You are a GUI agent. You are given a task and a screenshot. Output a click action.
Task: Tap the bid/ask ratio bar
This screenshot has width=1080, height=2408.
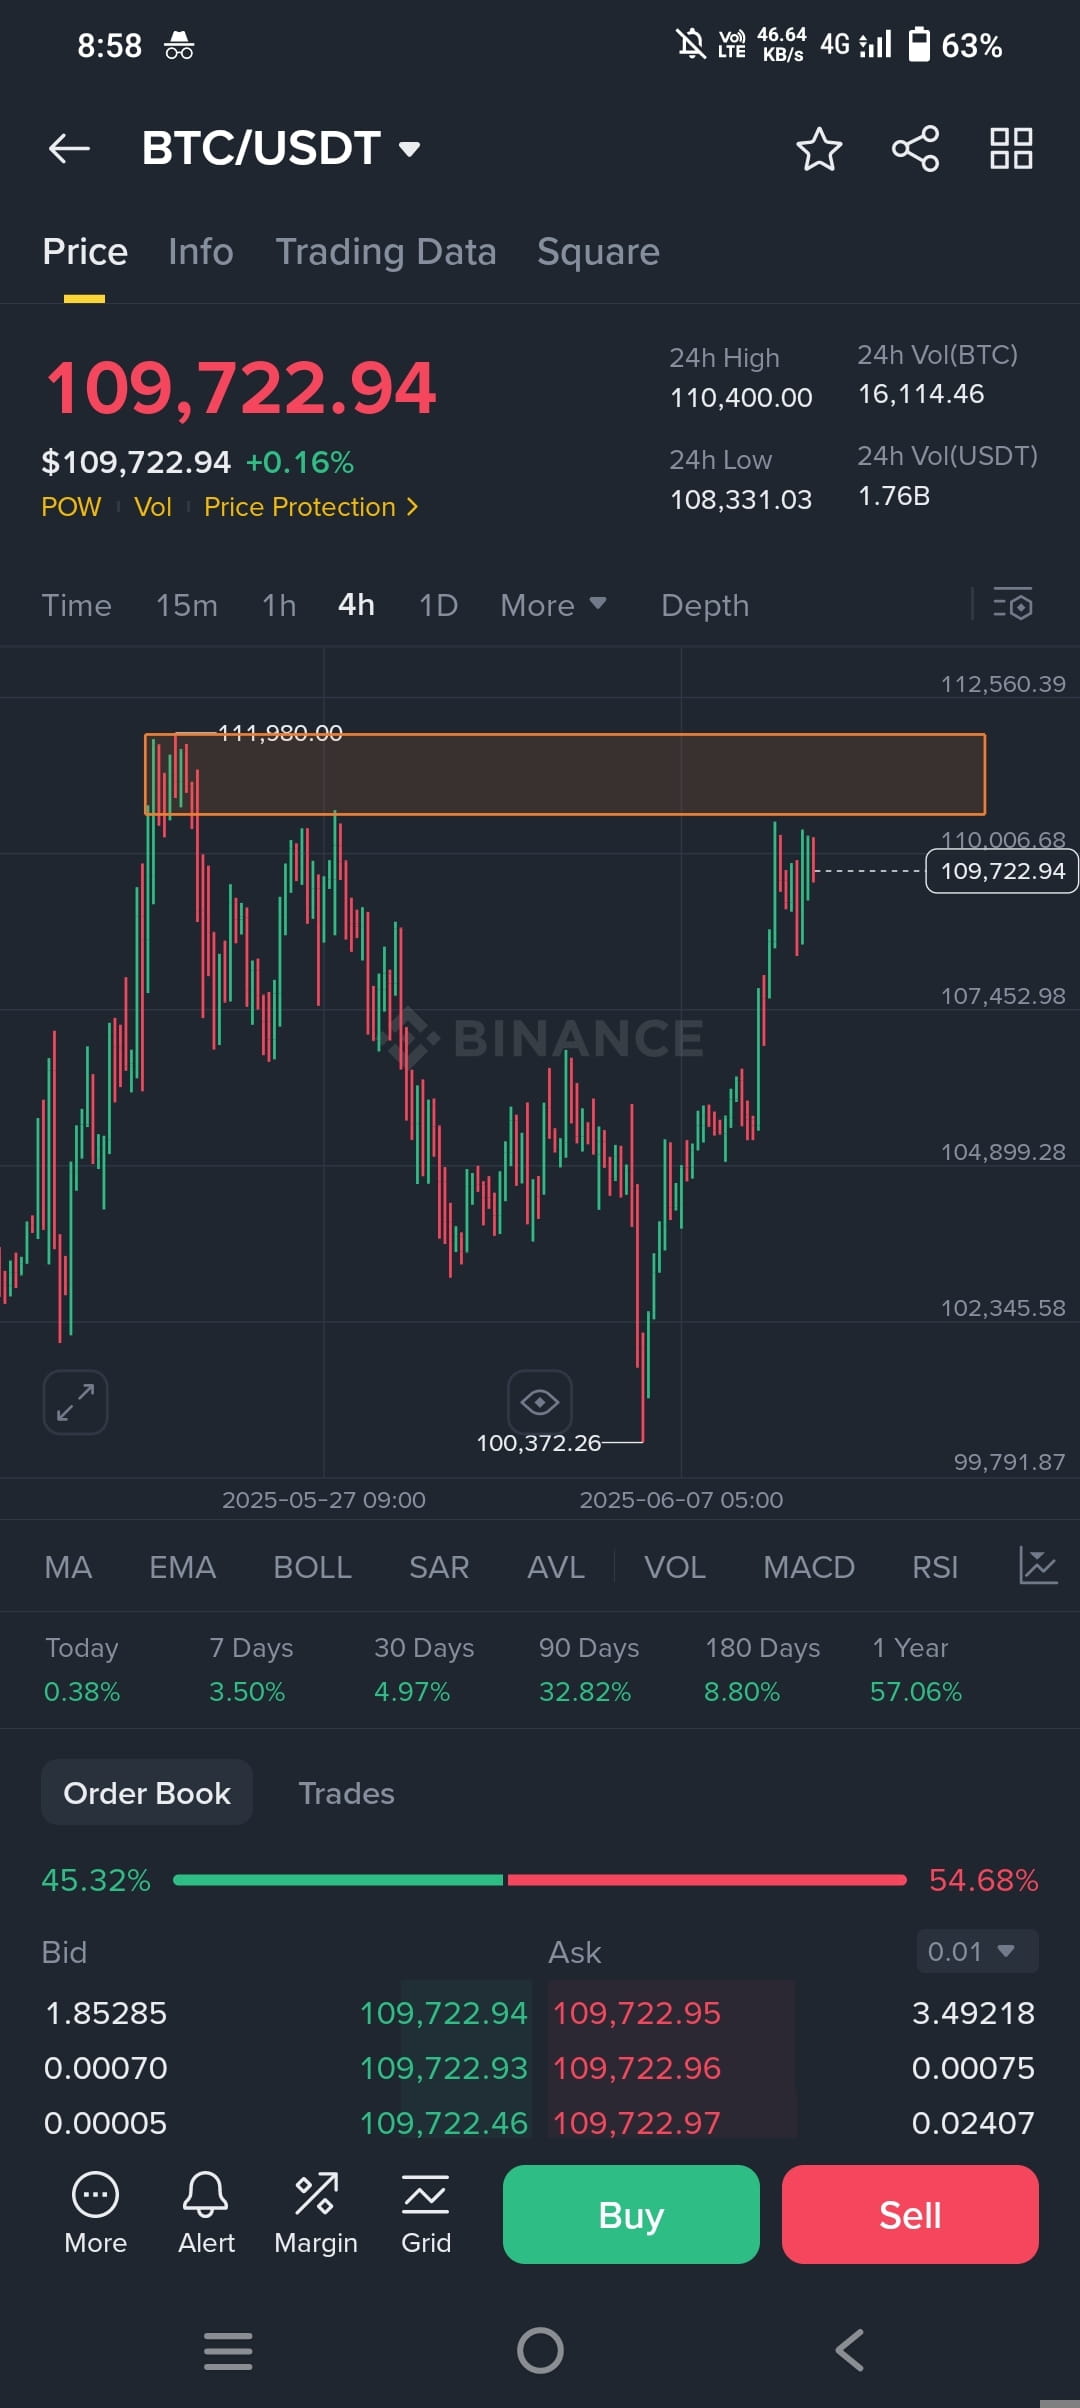pyautogui.click(x=540, y=1880)
